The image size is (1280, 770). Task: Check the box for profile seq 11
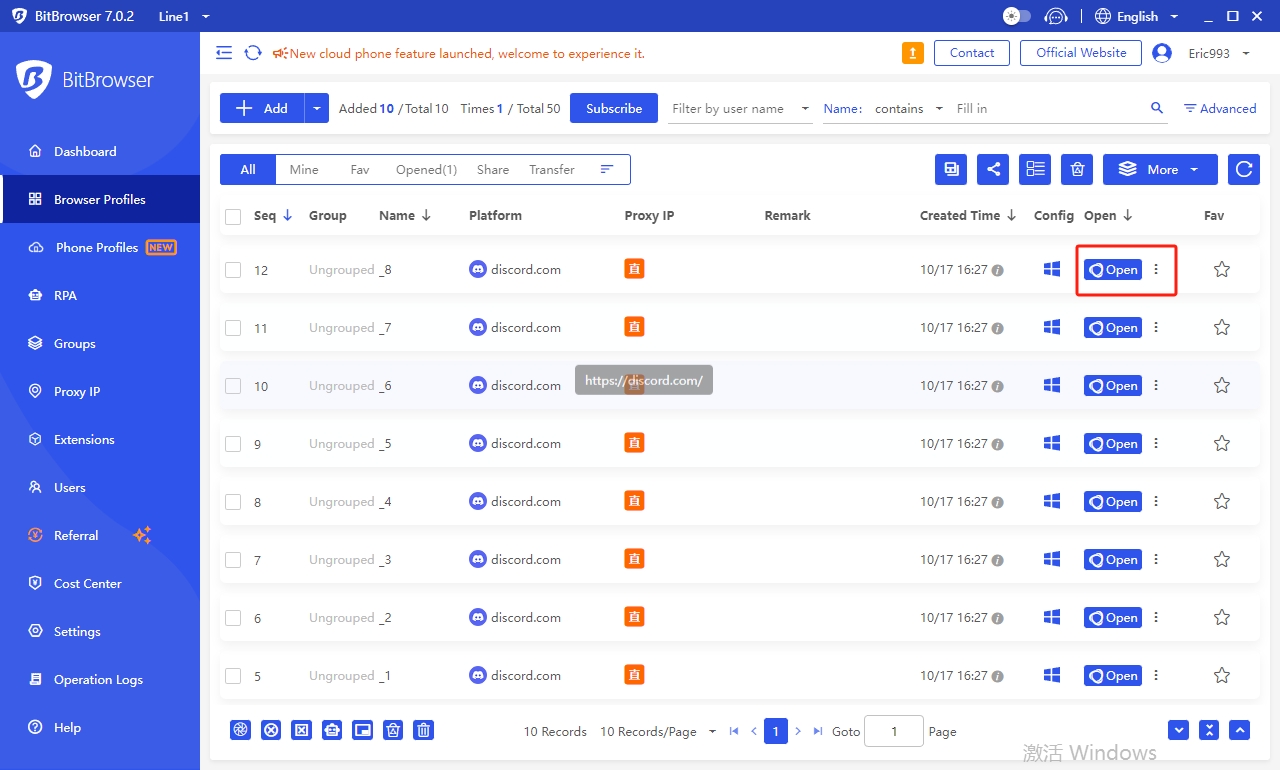(x=233, y=328)
